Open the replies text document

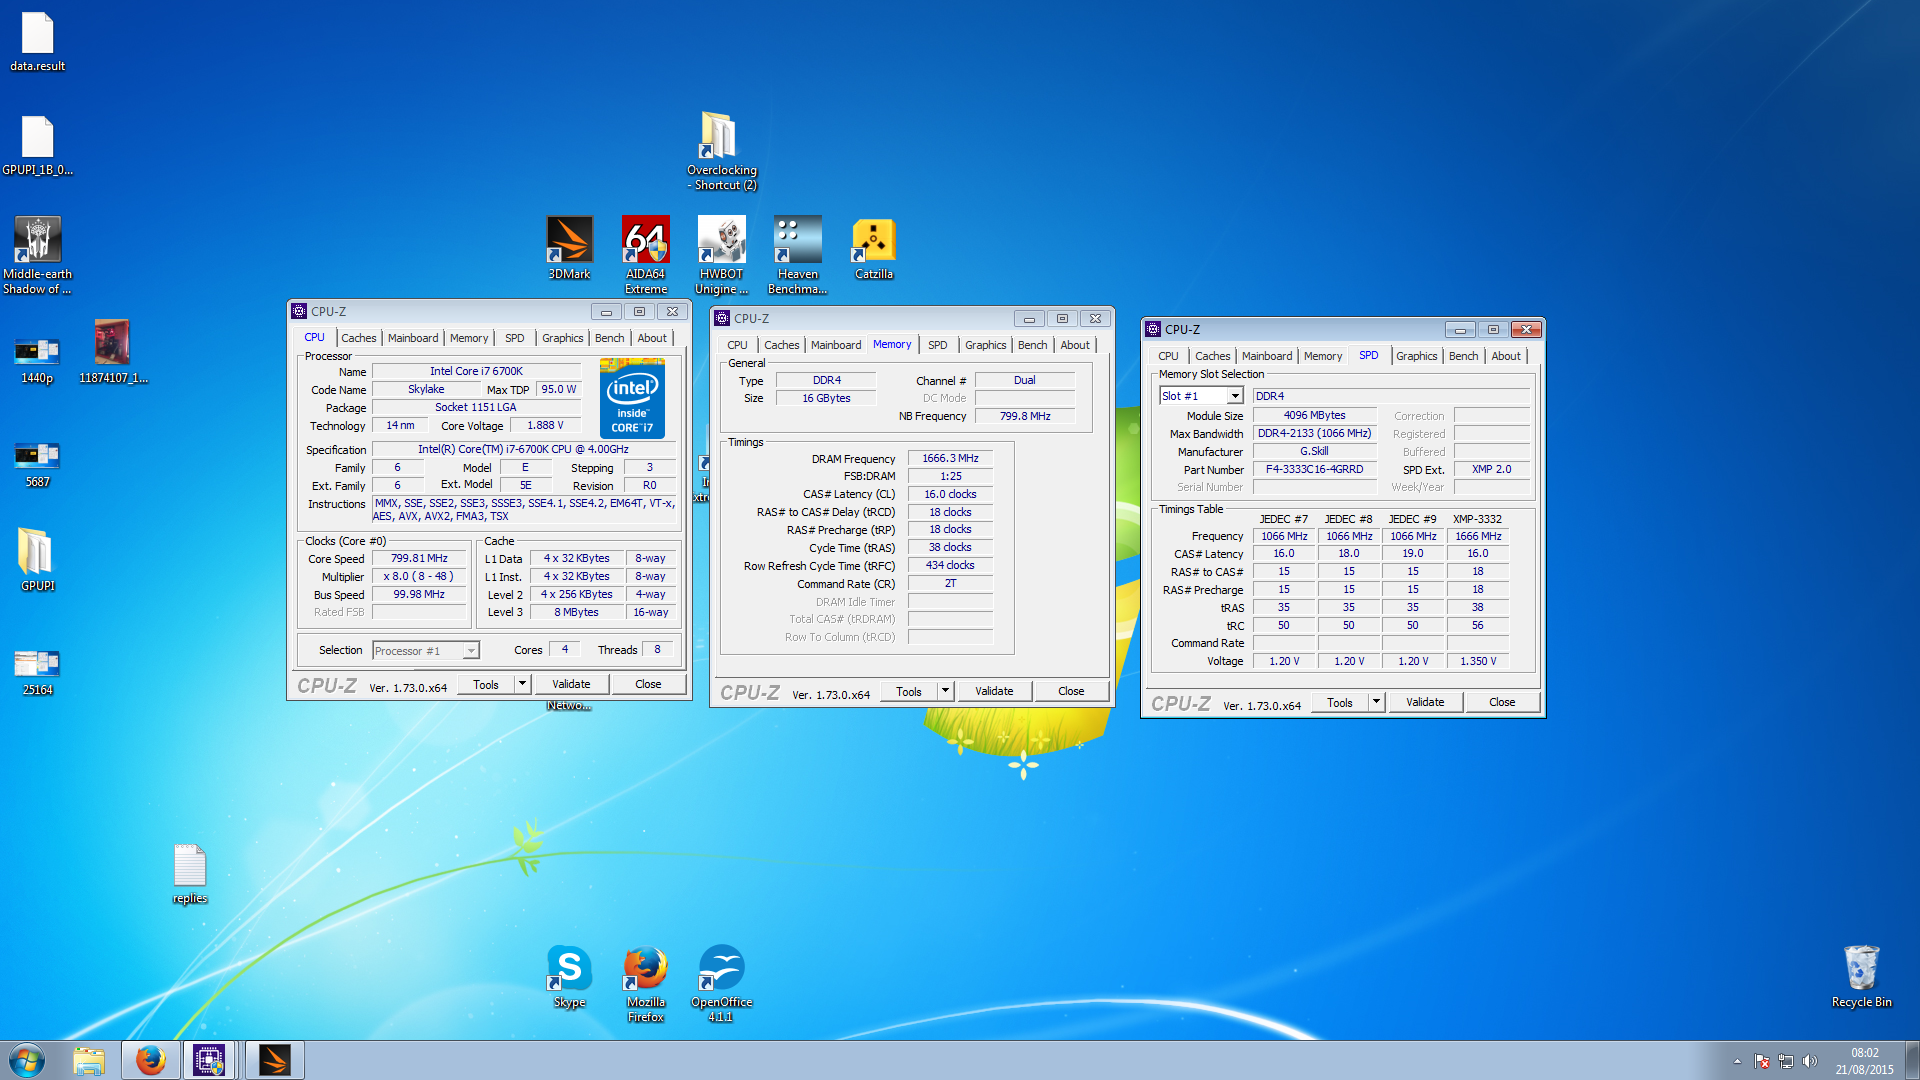(x=189, y=874)
